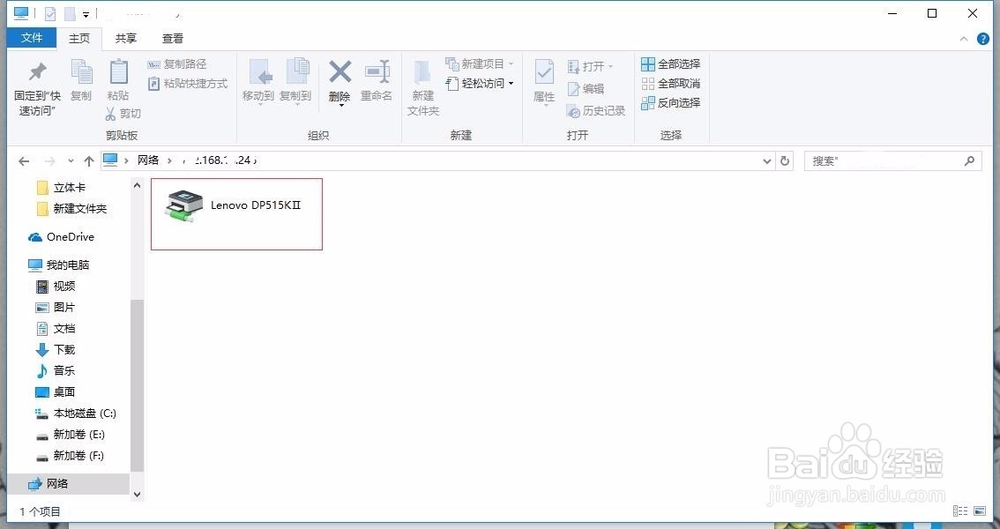The width and height of the screenshot is (1000, 529).
Task: Click Pin to Quick access icon
Action: [x=38, y=71]
